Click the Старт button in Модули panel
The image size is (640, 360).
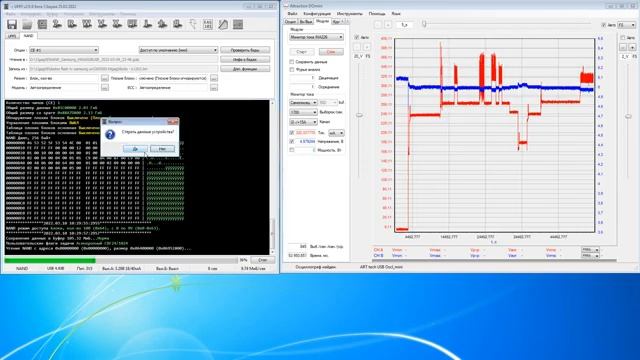302,52
